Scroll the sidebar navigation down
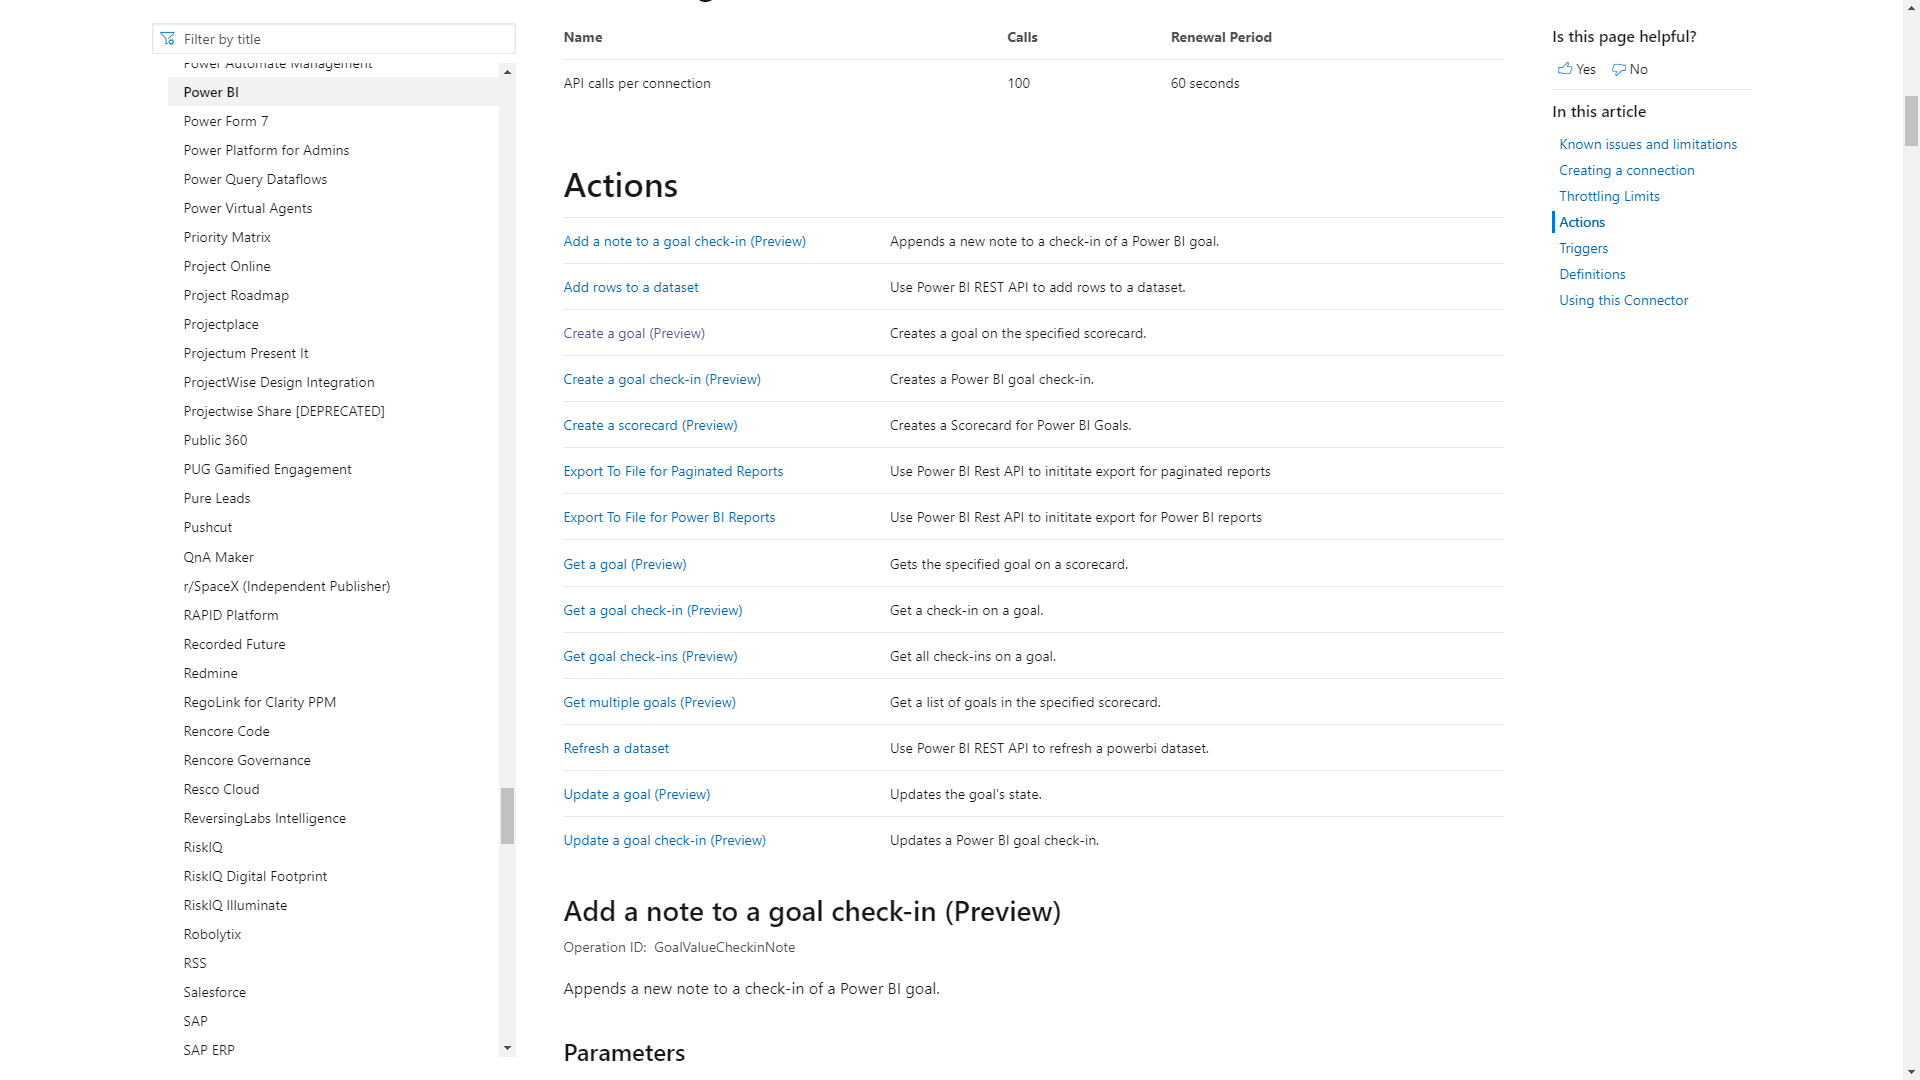Screen dimensions: 1920x1080 point(508,1048)
